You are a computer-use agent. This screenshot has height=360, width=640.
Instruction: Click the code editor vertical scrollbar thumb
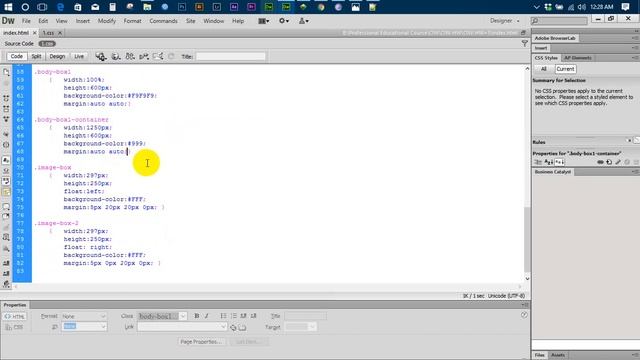click(527, 239)
